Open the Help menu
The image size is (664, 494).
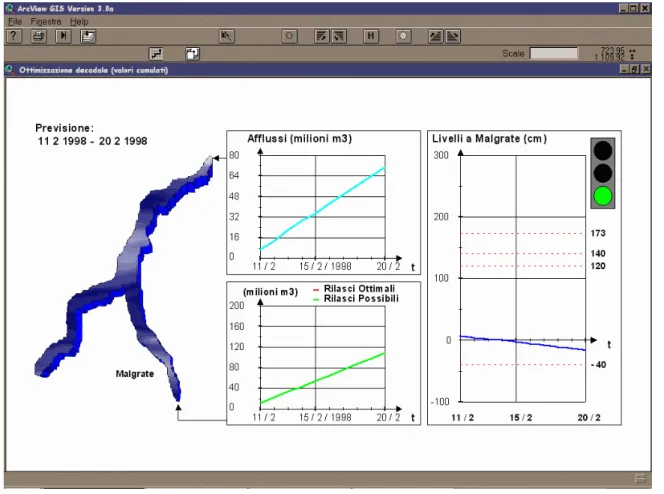[x=79, y=21]
